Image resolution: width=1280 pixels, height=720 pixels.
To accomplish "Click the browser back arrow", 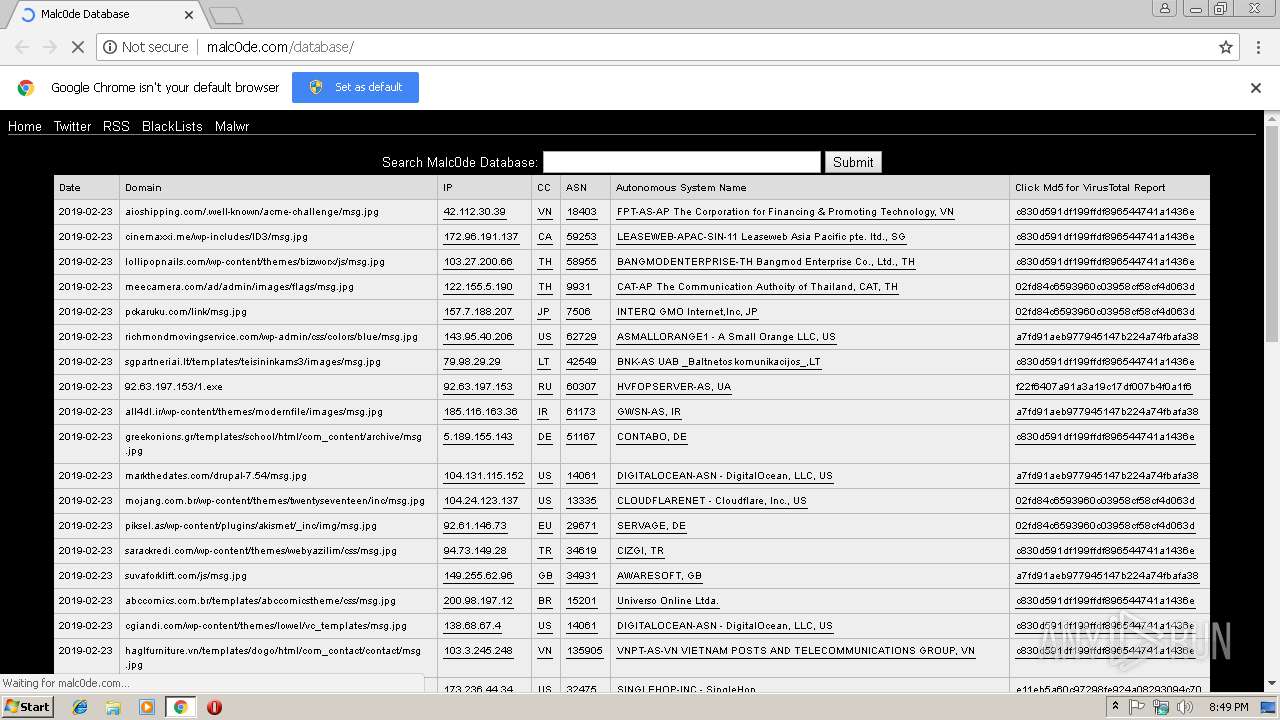I will coord(22,47).
